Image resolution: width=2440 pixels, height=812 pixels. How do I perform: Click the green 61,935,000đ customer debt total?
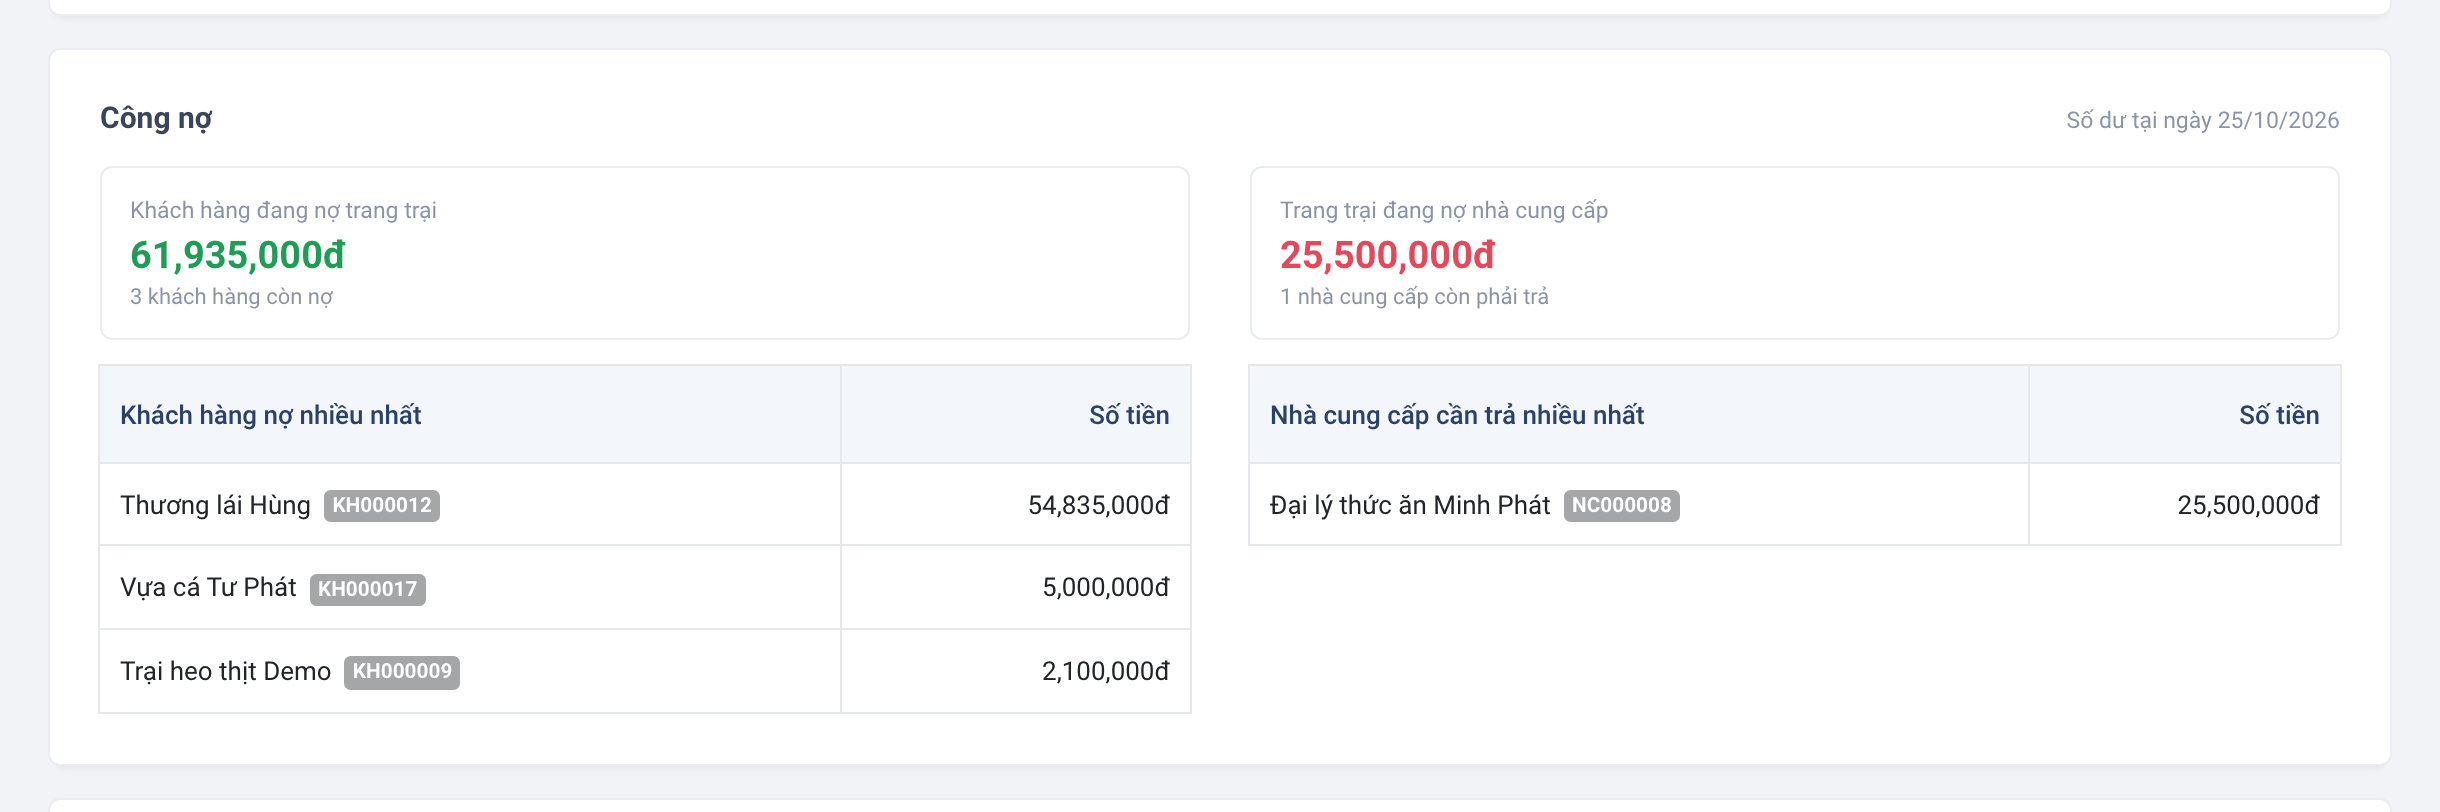point(238,255)
